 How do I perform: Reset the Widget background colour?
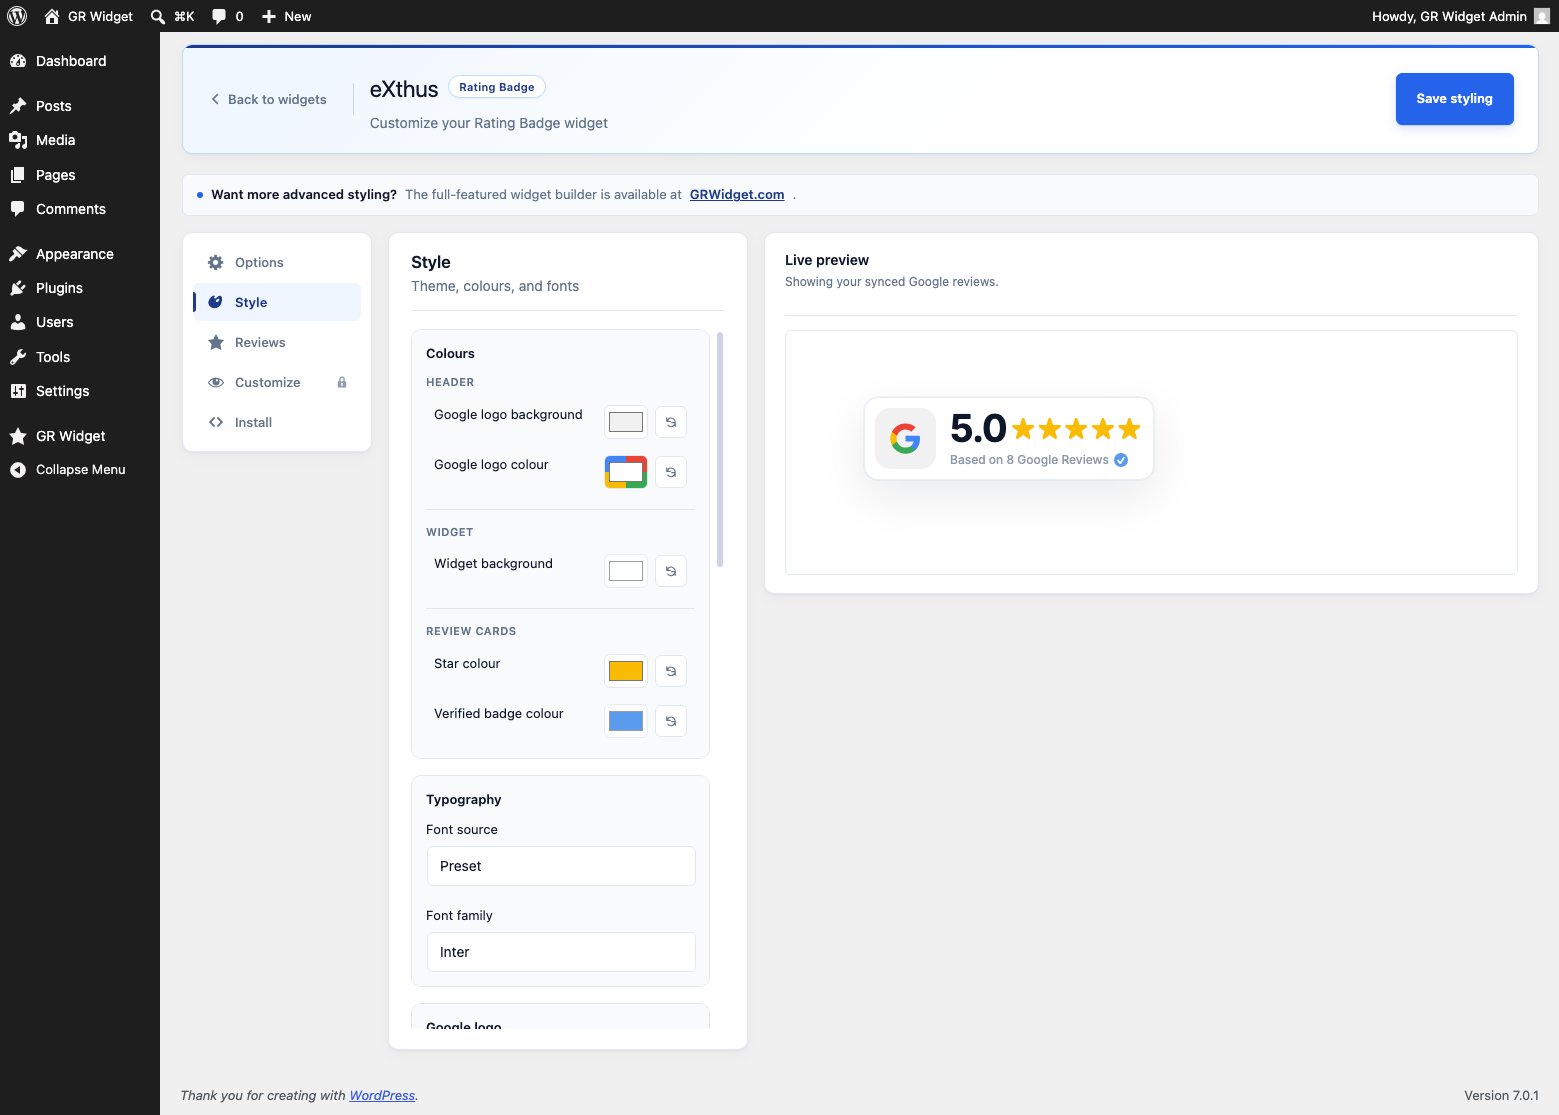pyautogui.click(x=671, y=571)
